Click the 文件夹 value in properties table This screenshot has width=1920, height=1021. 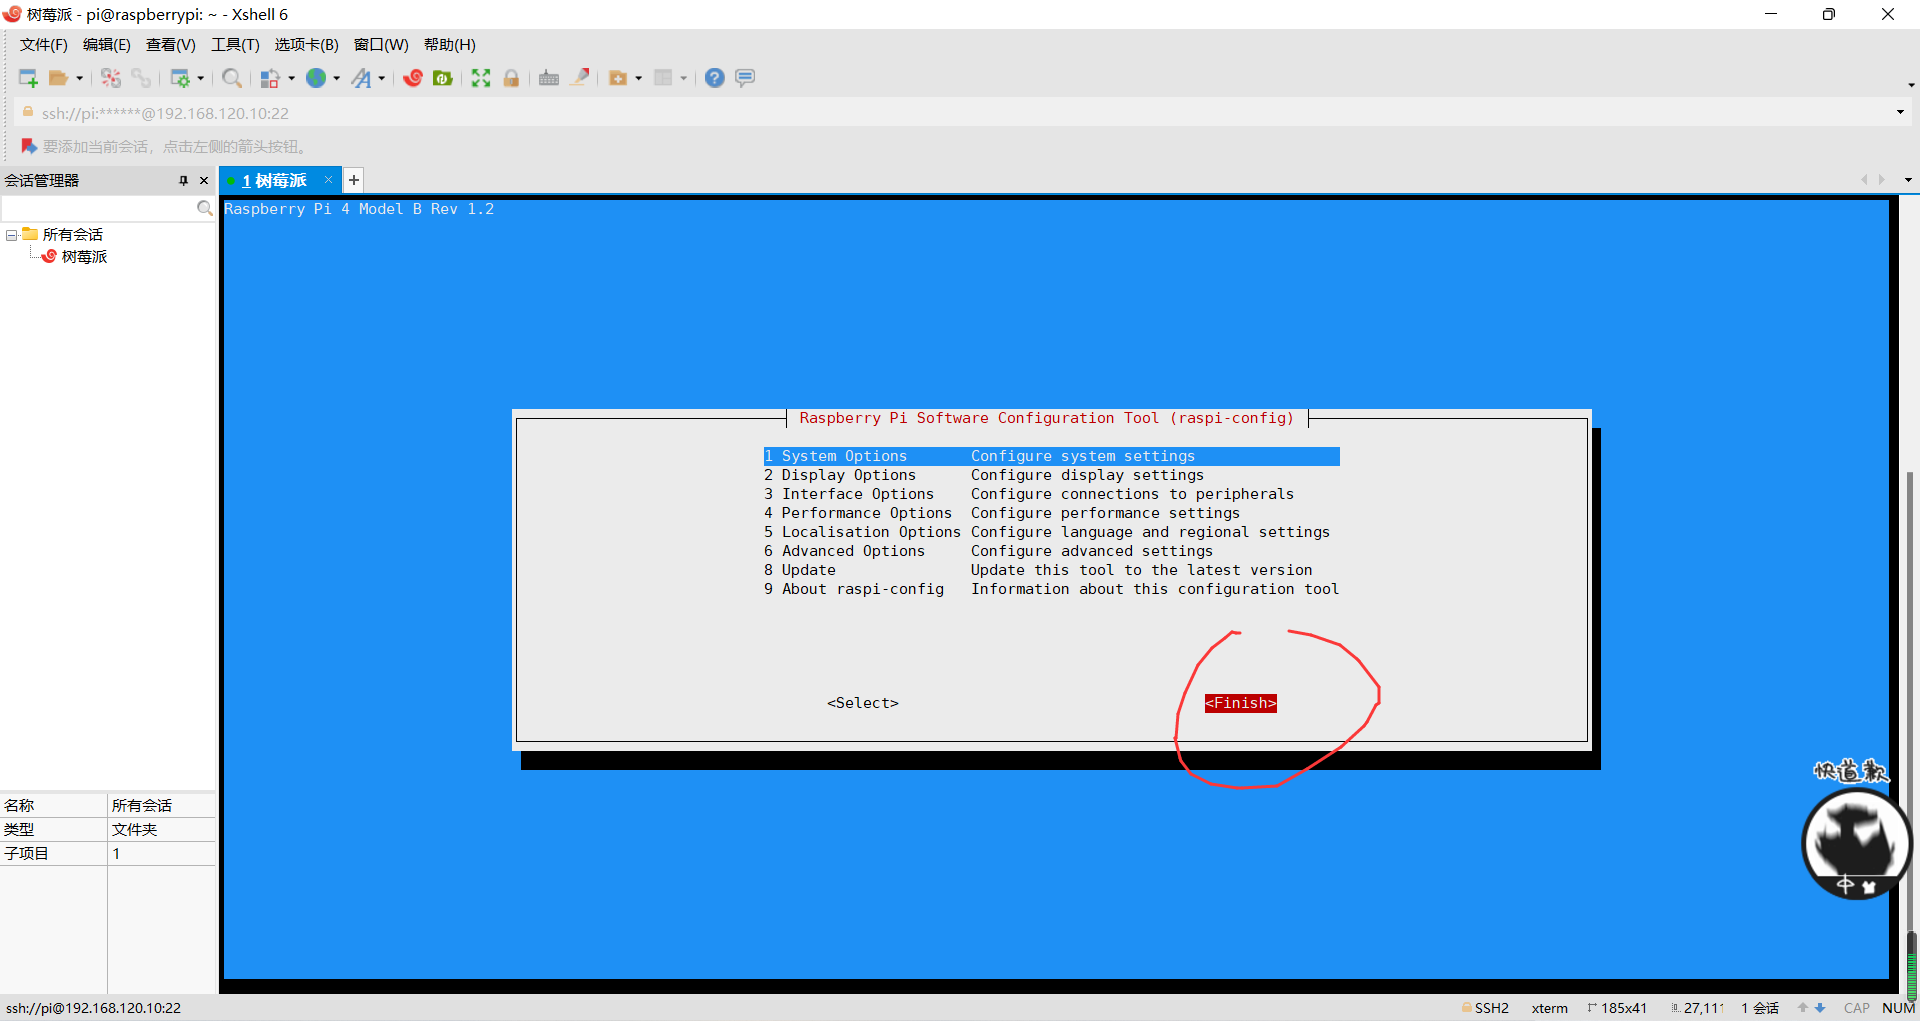point(135,830)
